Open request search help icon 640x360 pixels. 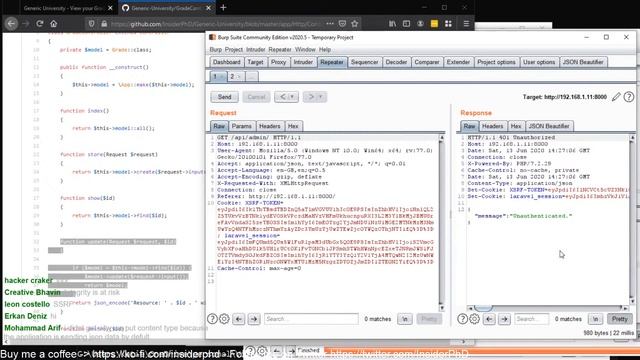(212, 319)
